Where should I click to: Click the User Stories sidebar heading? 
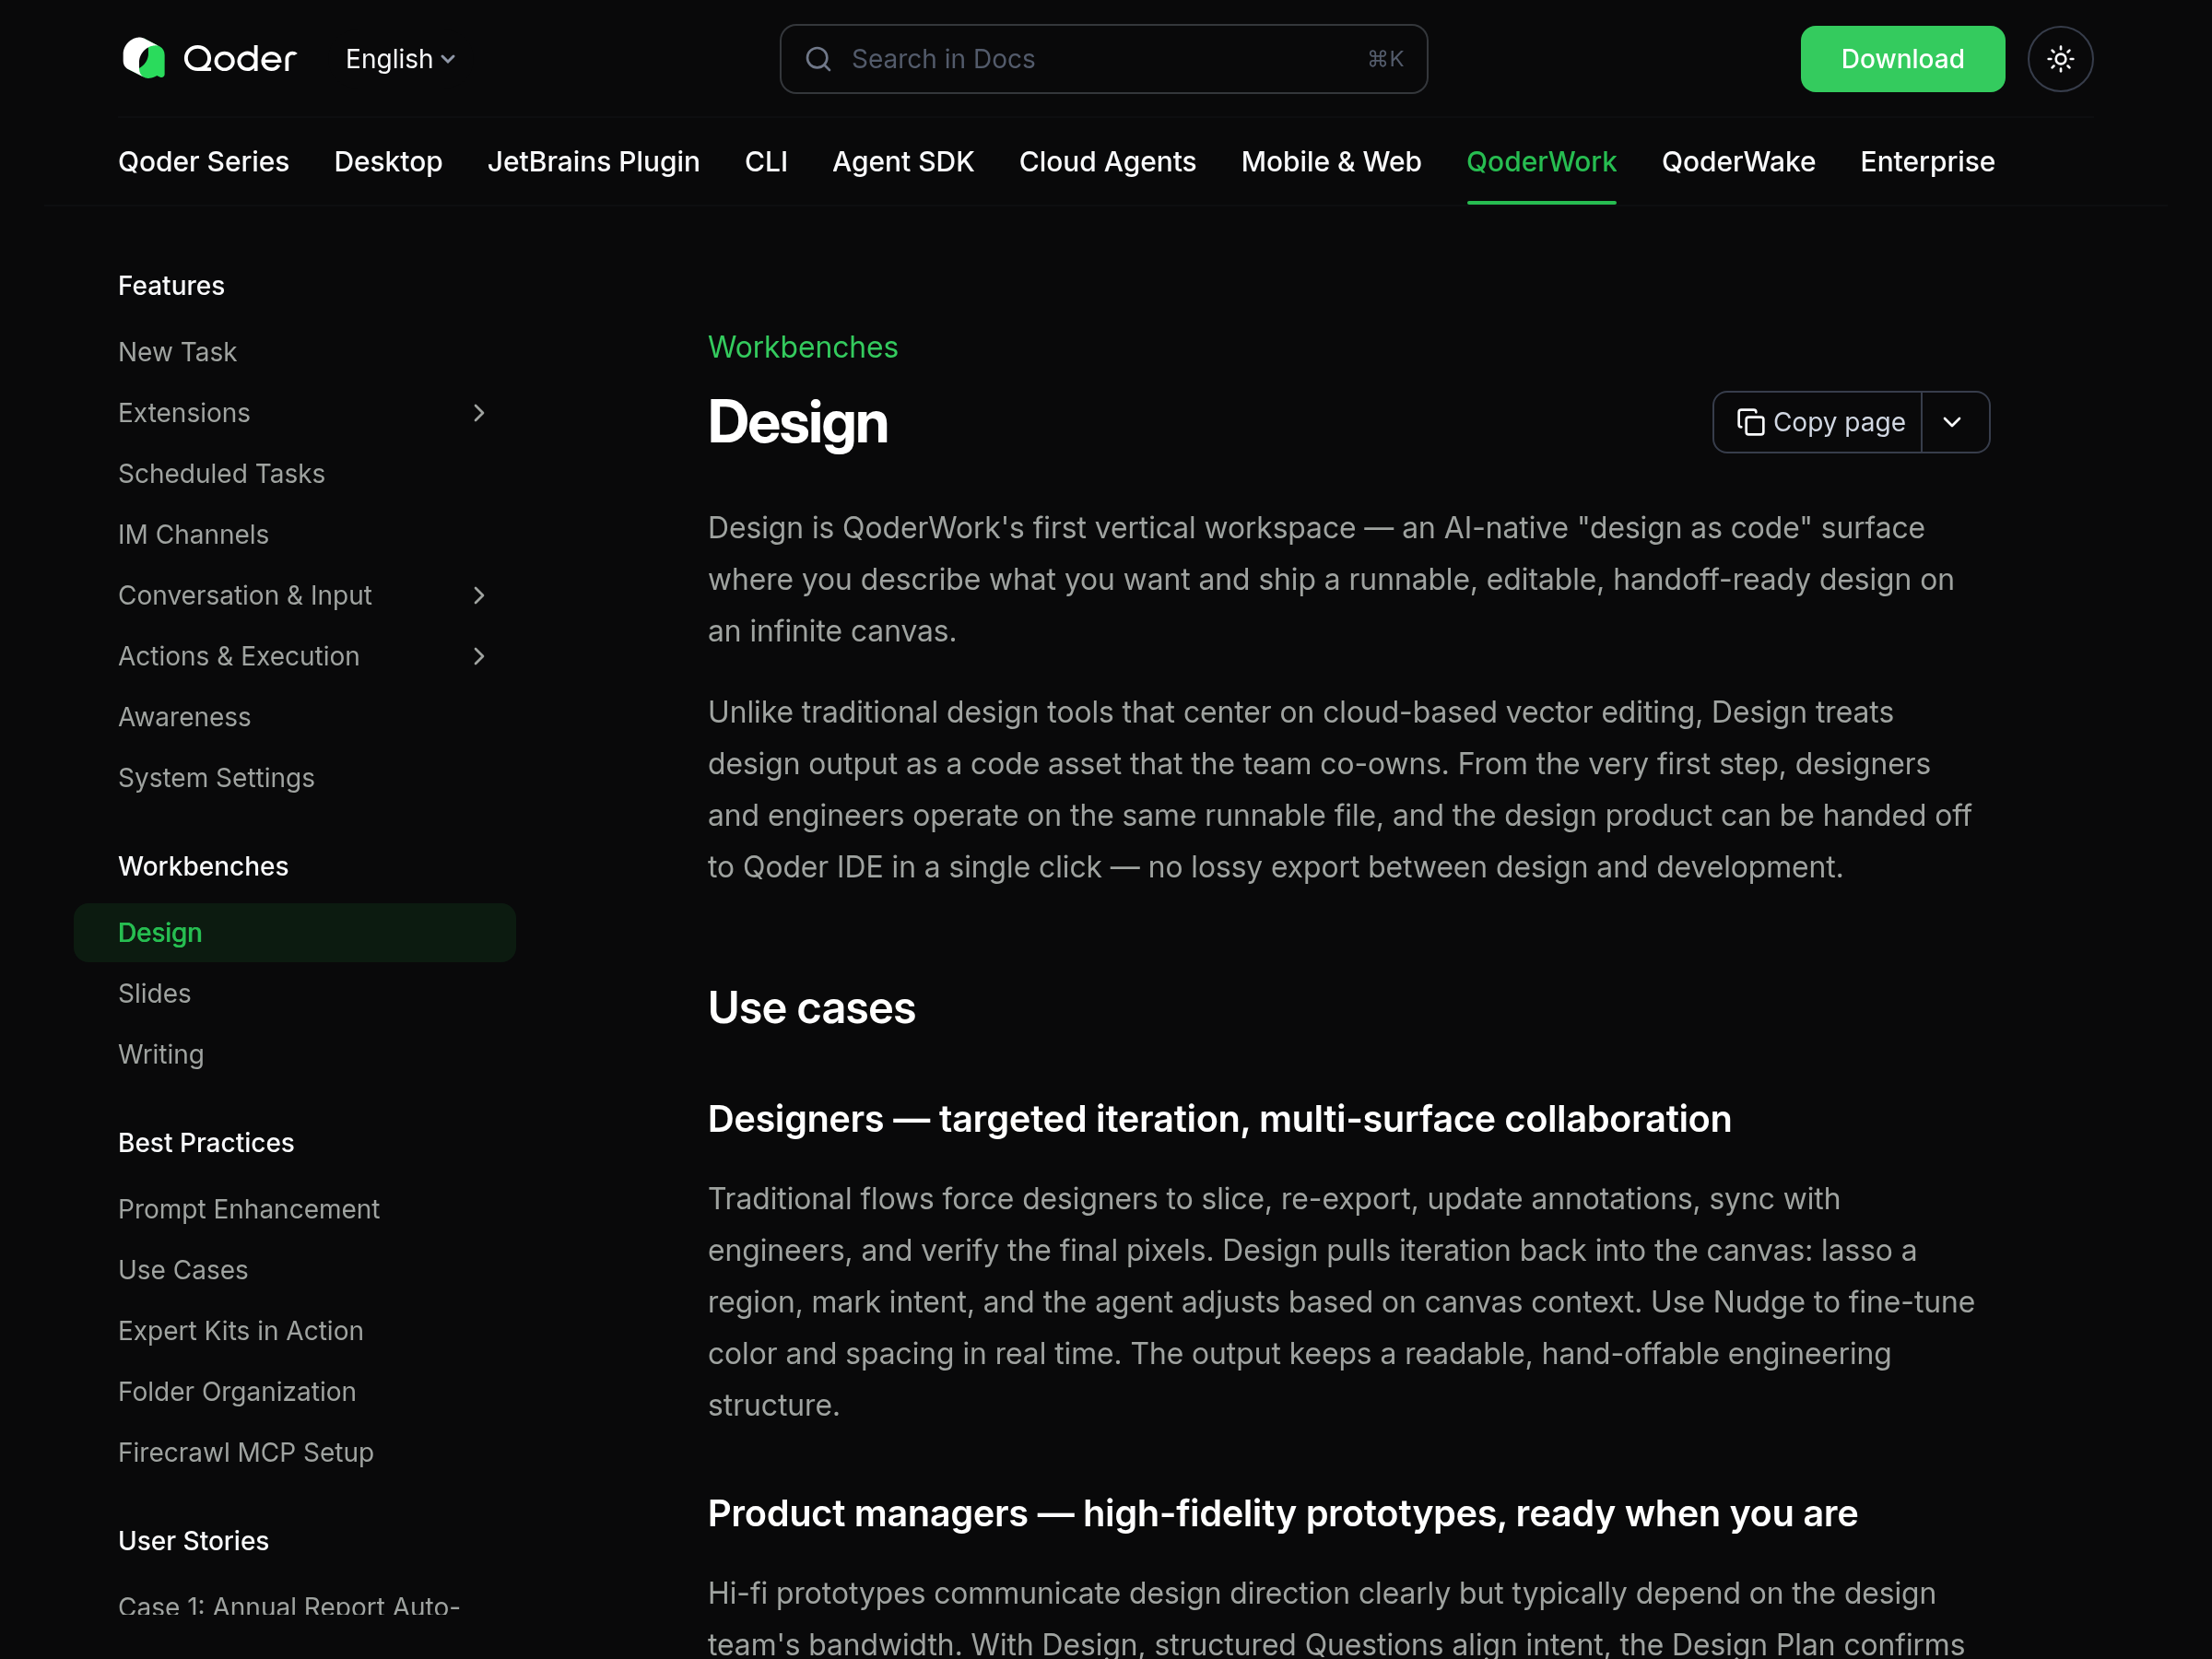tap(193, 1541)
